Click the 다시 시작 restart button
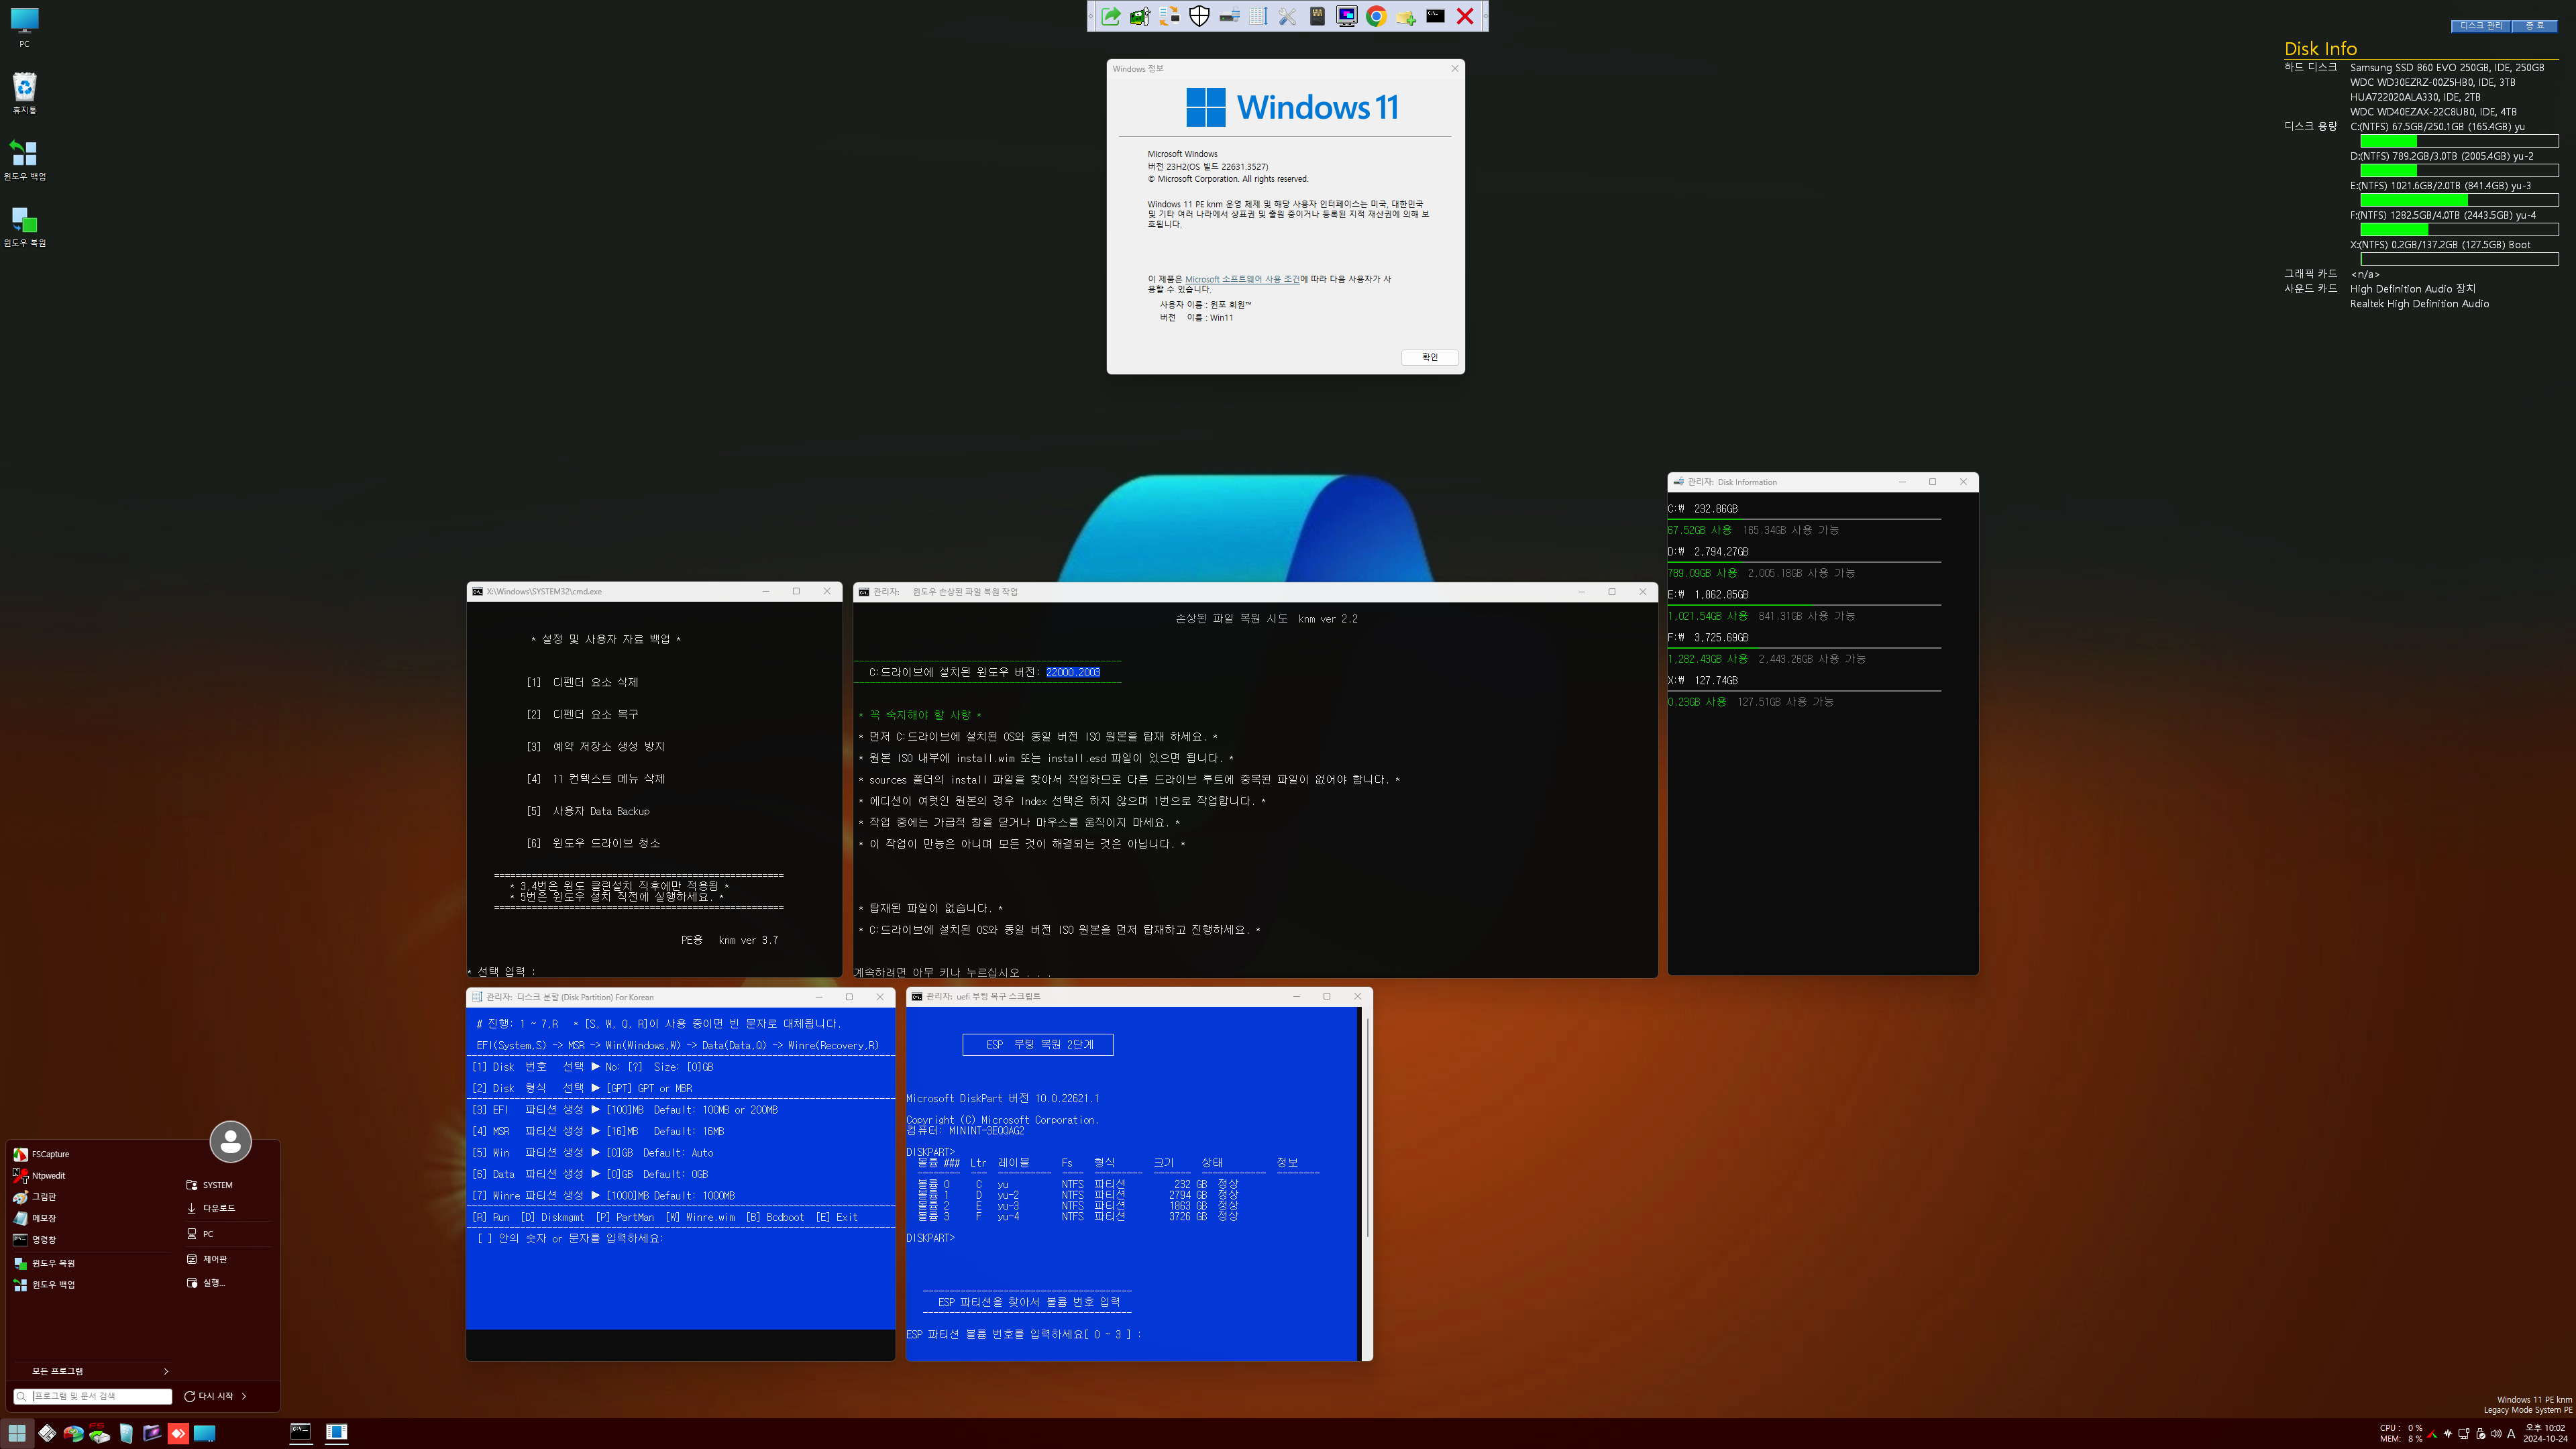This screenshot has width=2576, height=1449. point(209,1396)
